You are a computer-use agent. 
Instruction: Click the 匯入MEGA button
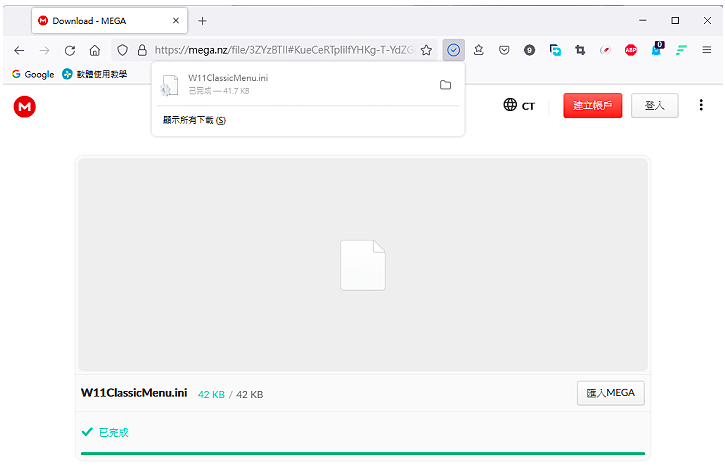[x=610, y=393]
